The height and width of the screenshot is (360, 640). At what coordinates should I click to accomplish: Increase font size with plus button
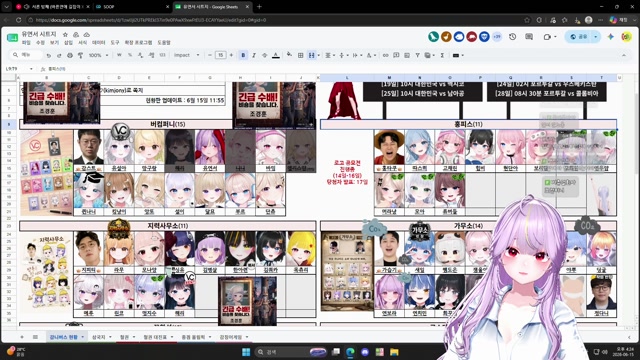pos(231,55)
